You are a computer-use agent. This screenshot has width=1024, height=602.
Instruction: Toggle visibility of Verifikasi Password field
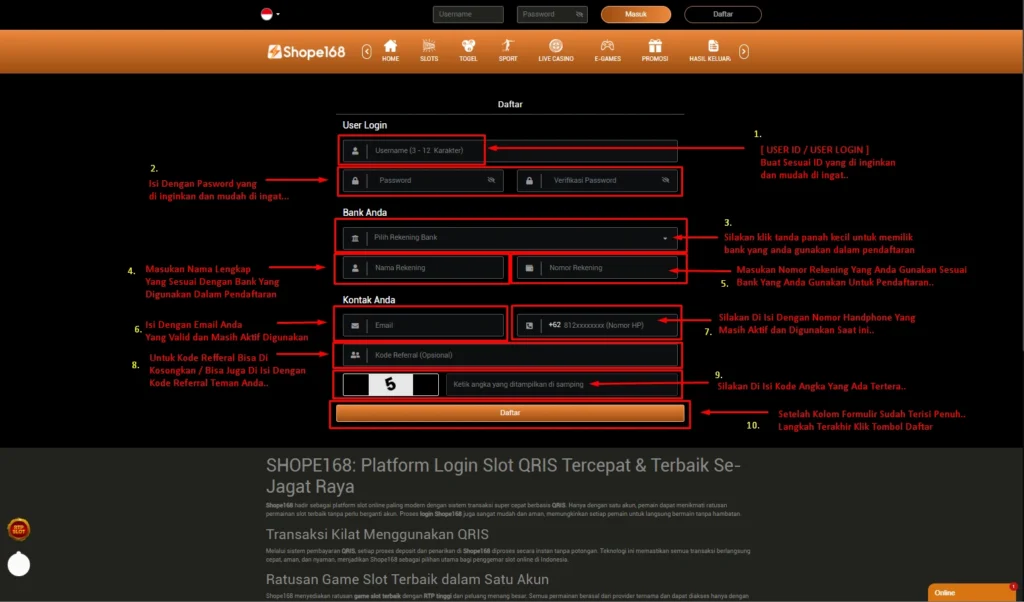(665, 181)
